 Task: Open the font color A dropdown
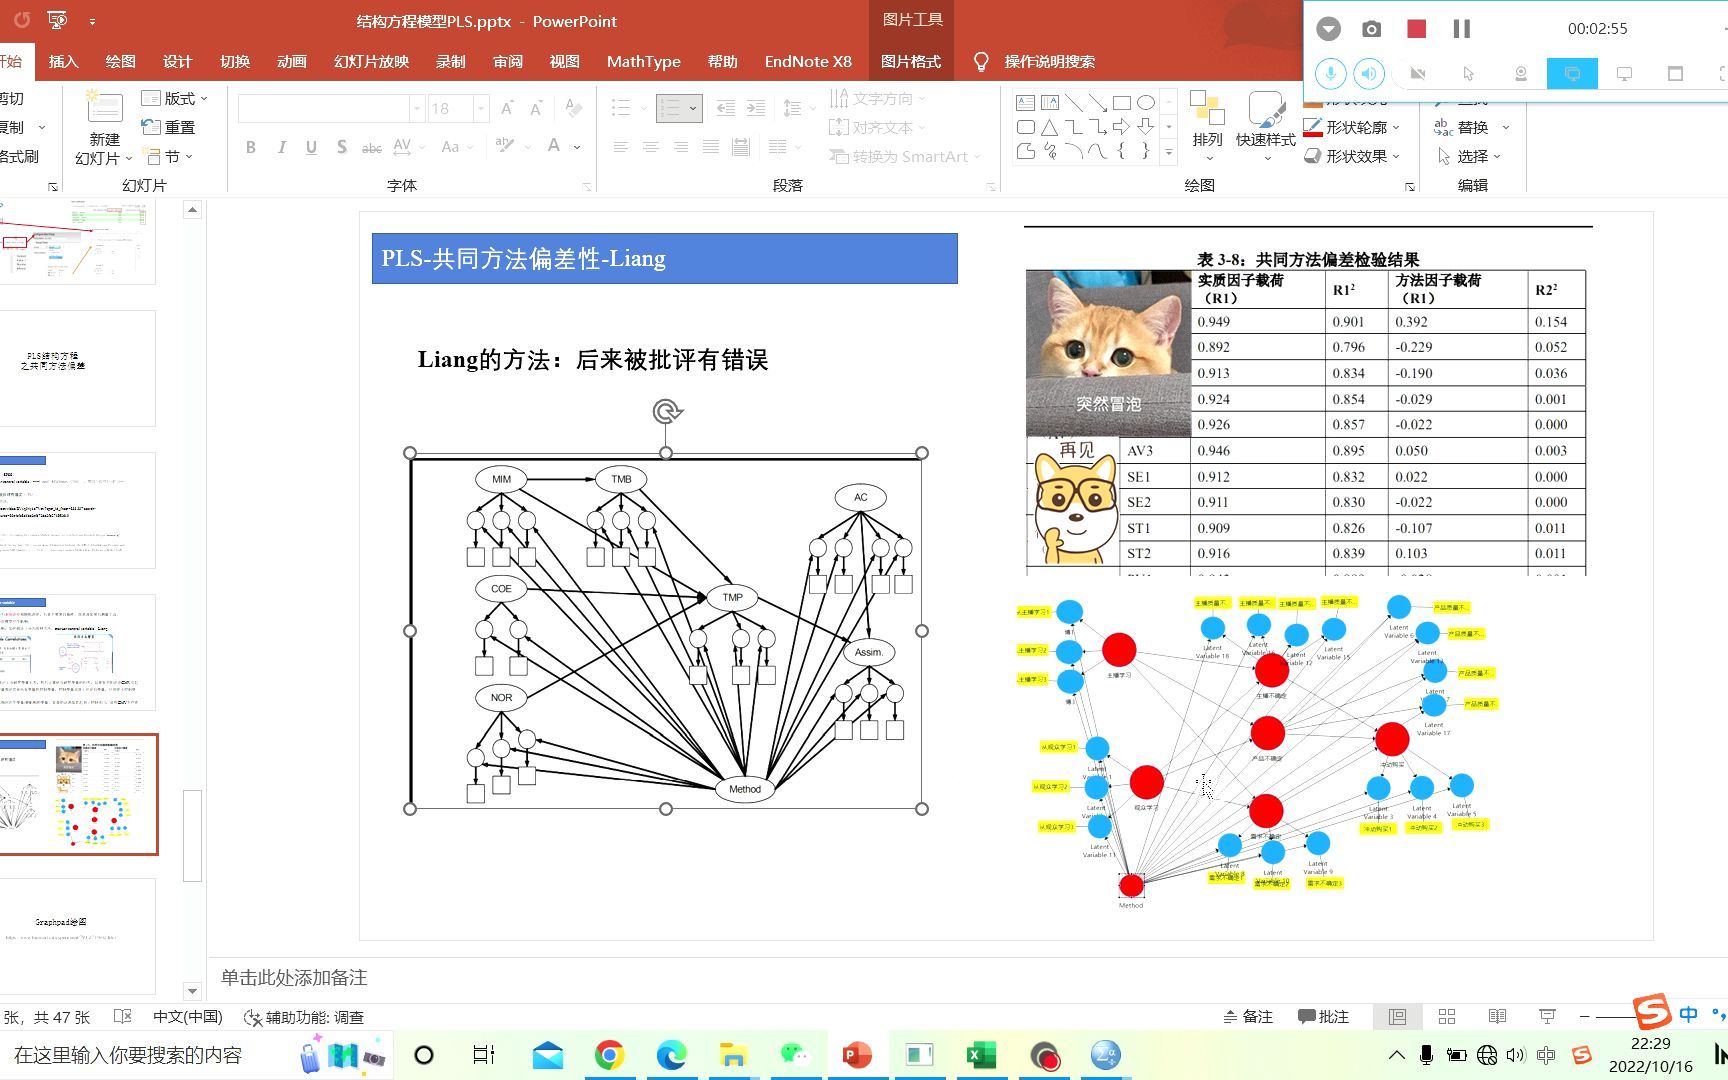pos(577,147)
